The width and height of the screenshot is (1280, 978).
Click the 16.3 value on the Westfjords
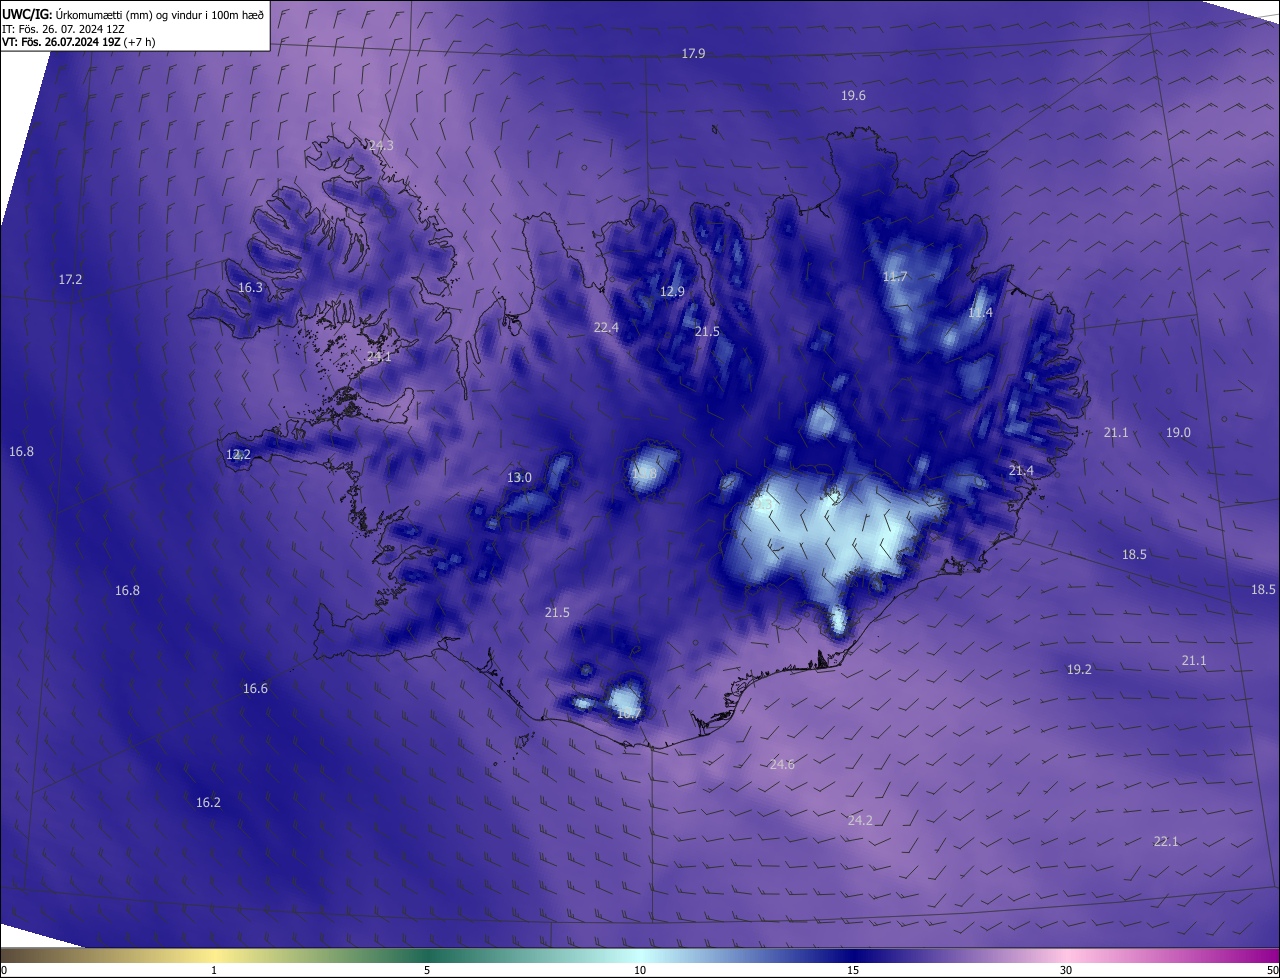pos(250,287)
